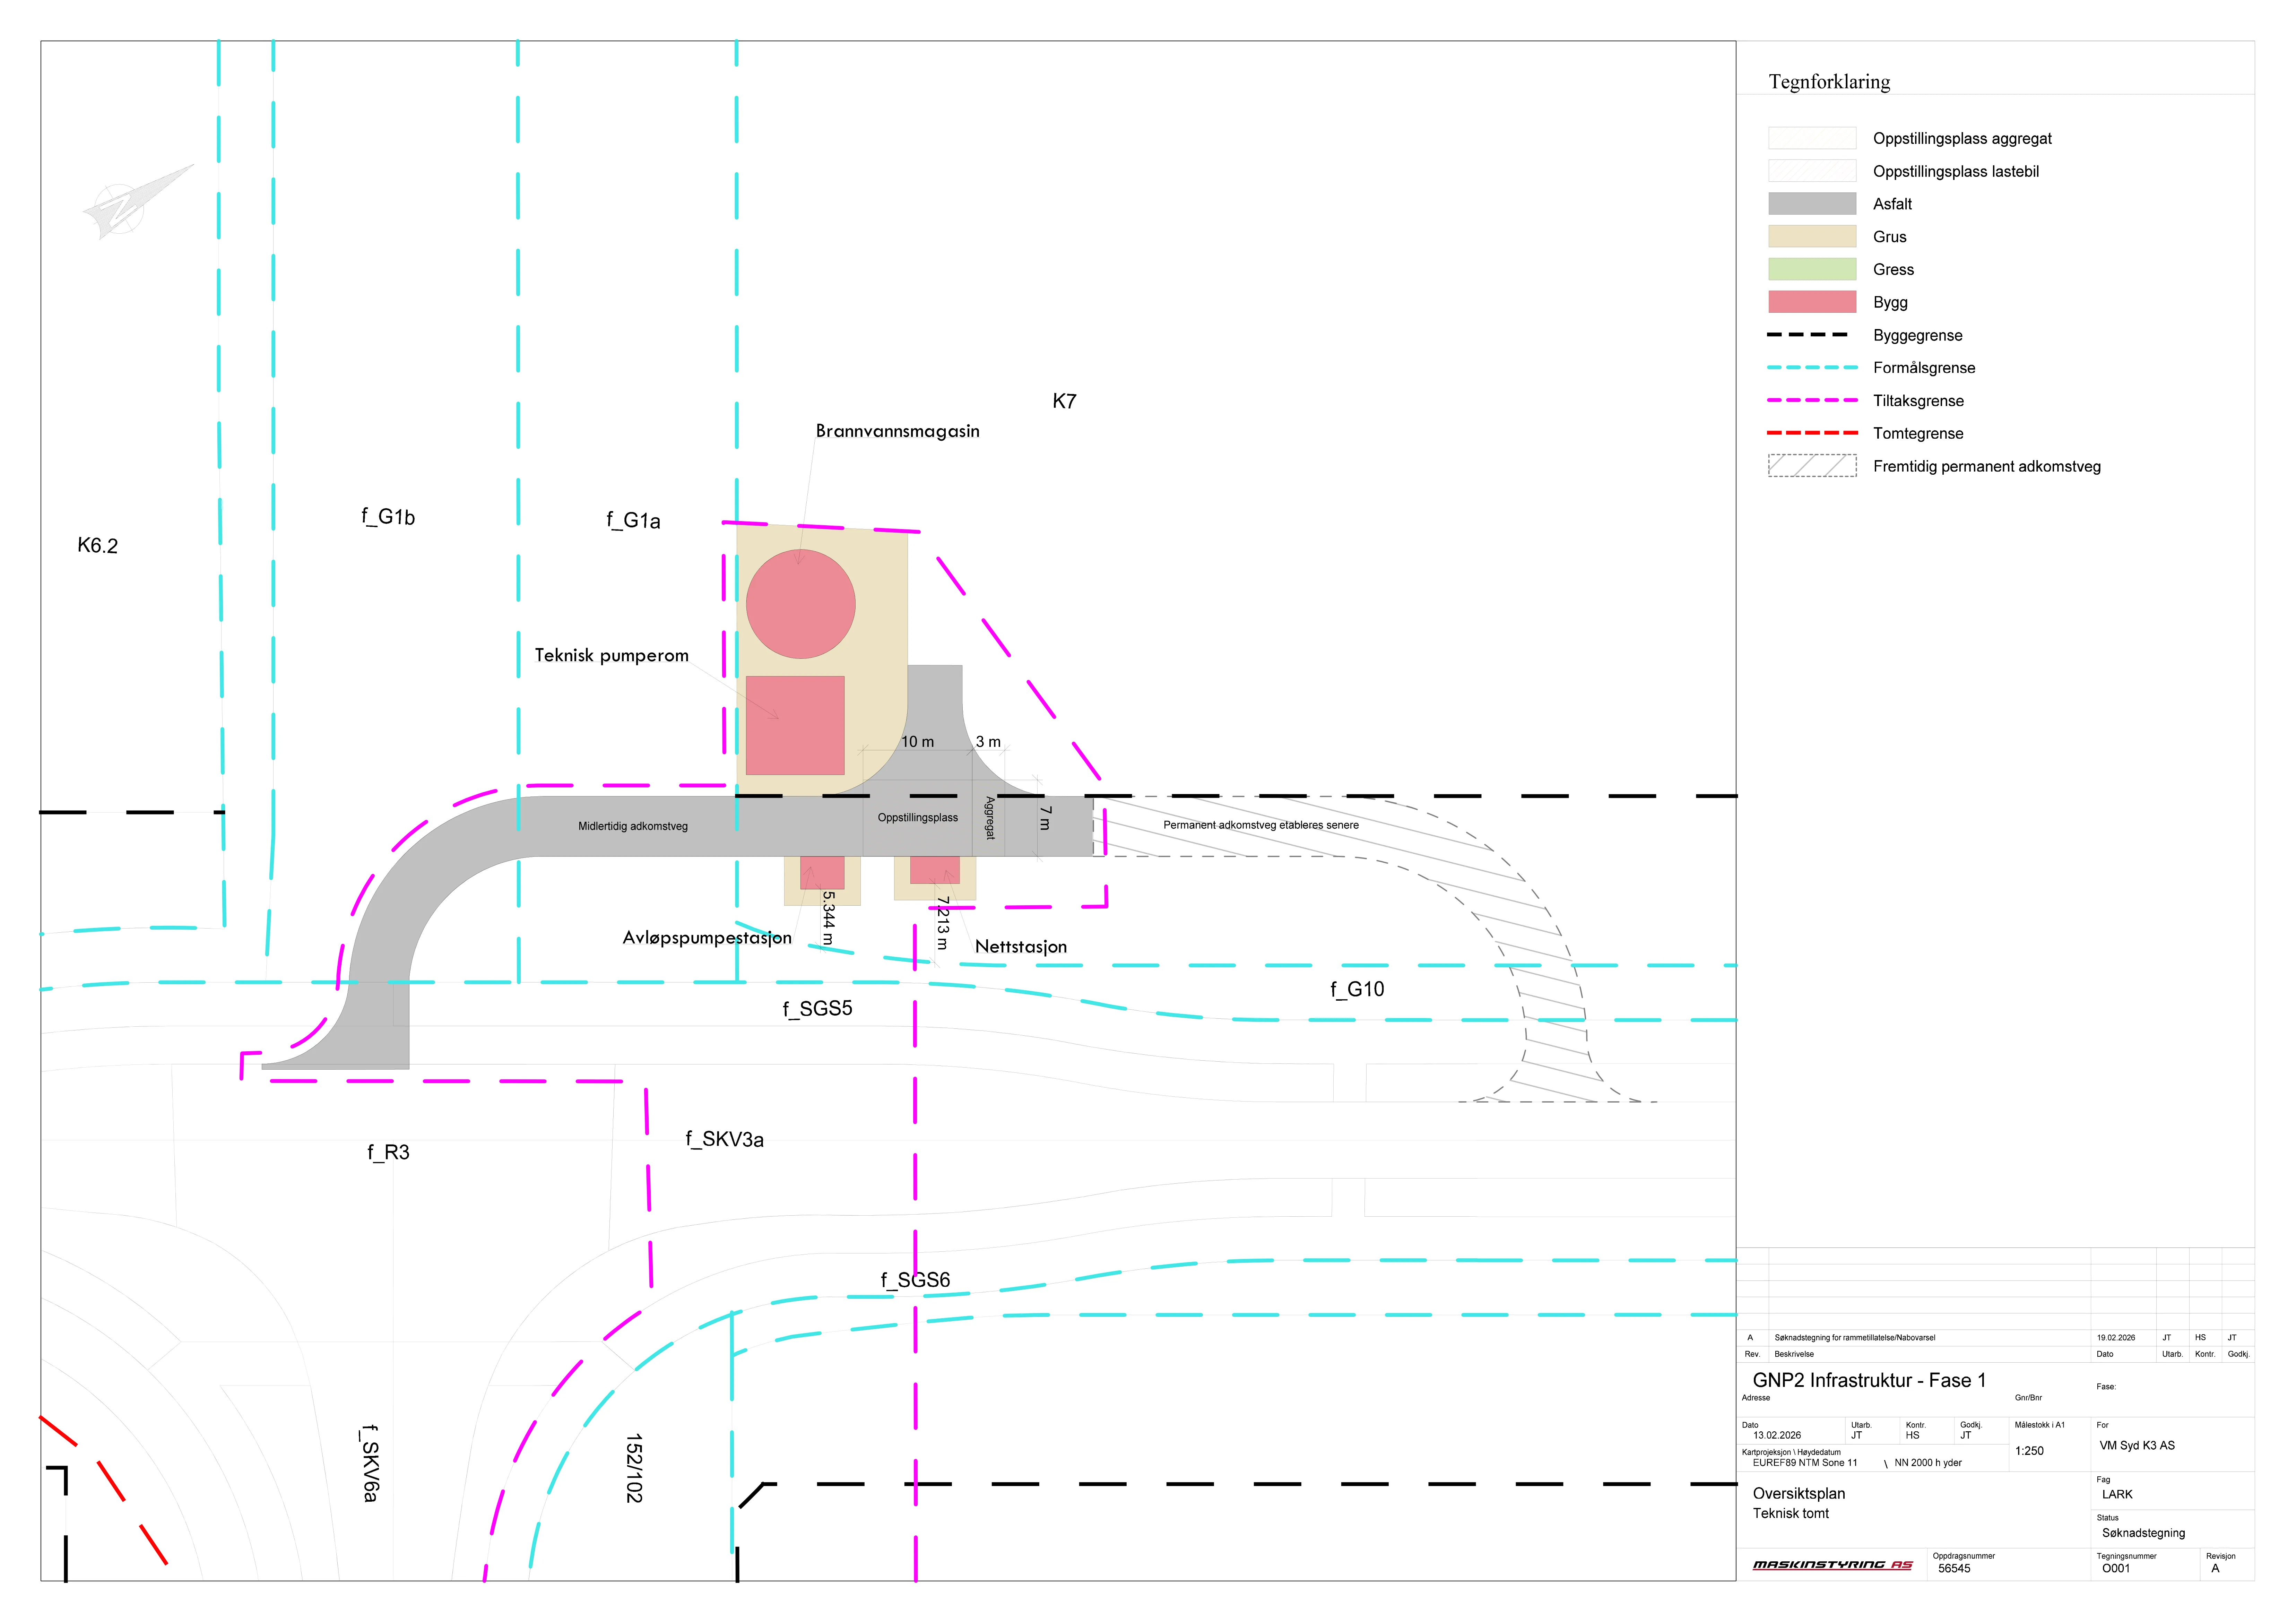Click the 'Aggregat' vertical label on road

click(x=990, y=818)
